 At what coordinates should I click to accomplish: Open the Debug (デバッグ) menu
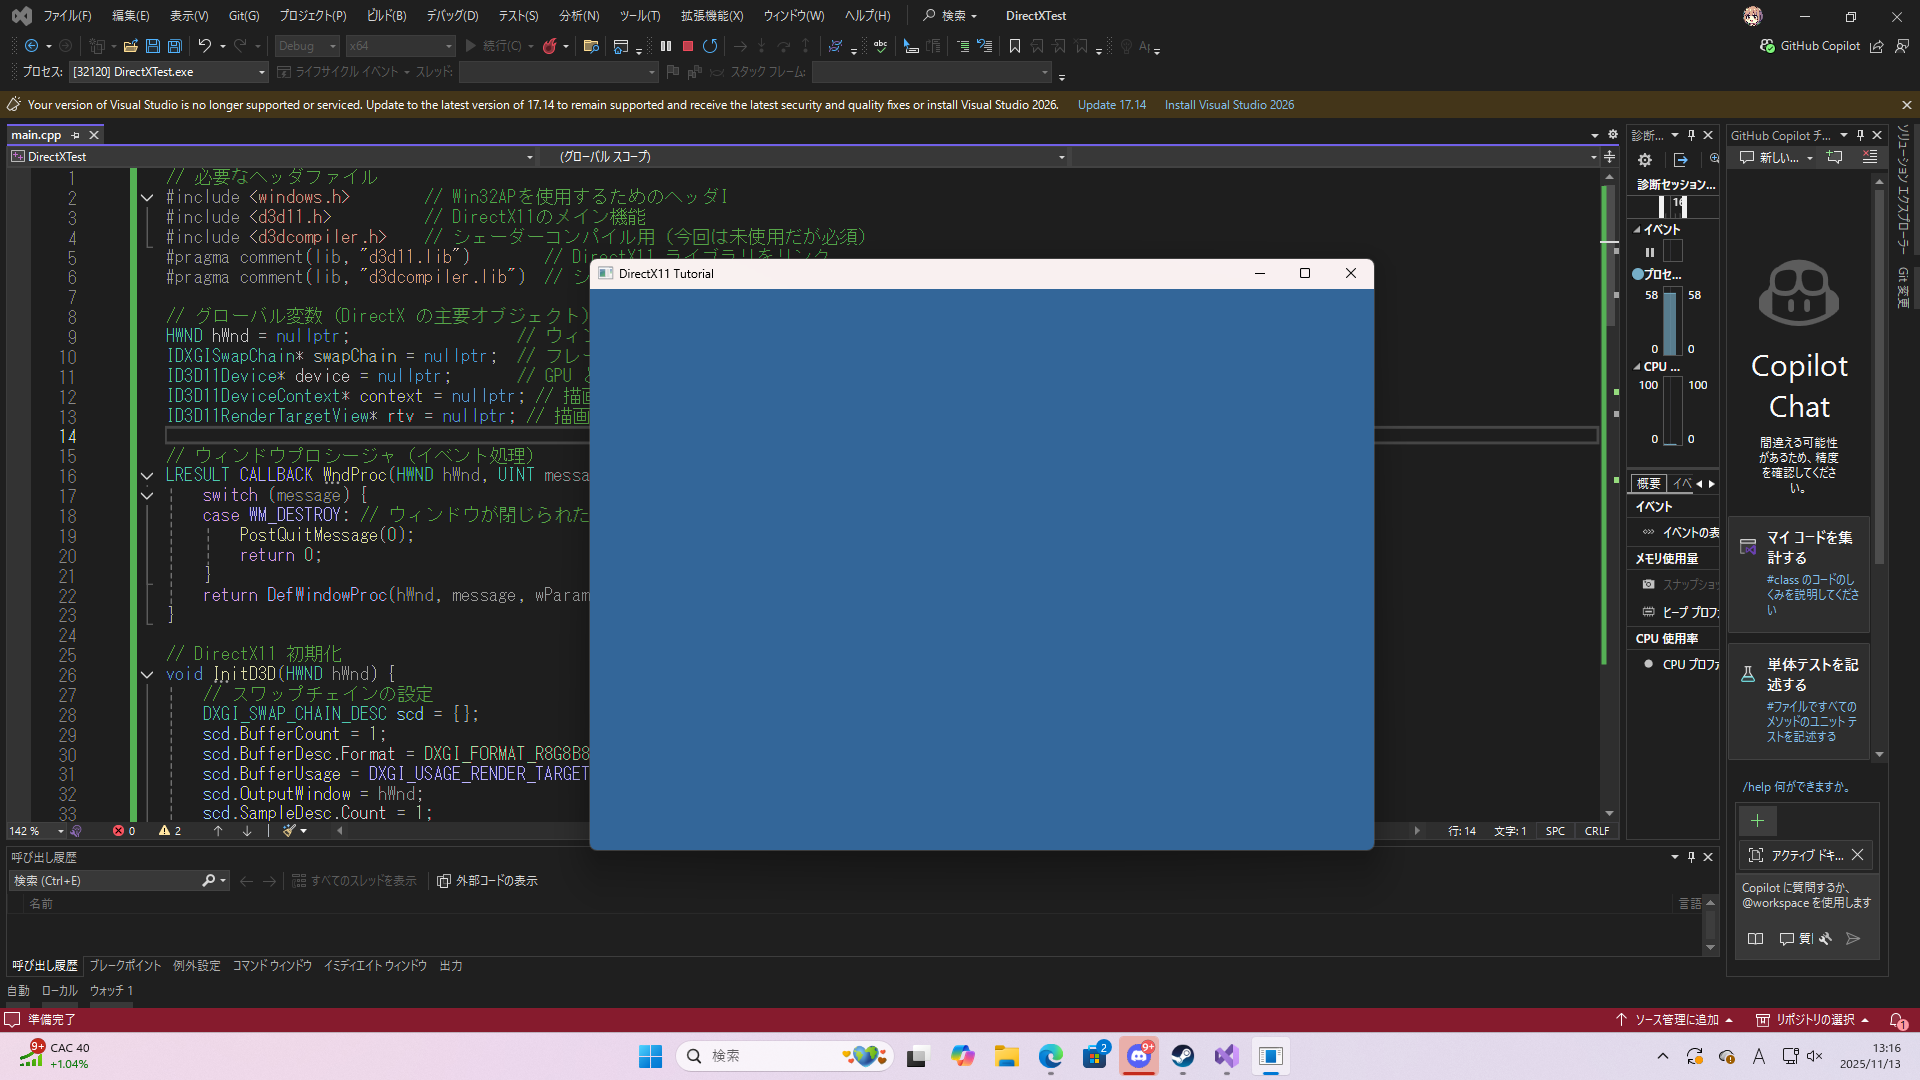point(452,16)
